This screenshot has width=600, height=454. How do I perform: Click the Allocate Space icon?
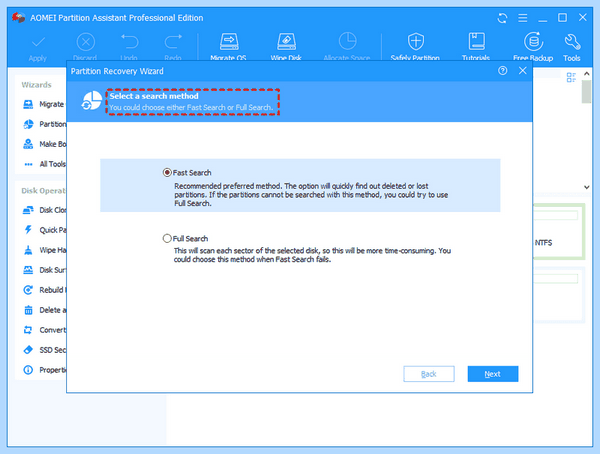pyautogui.click(x=347, y=41)
